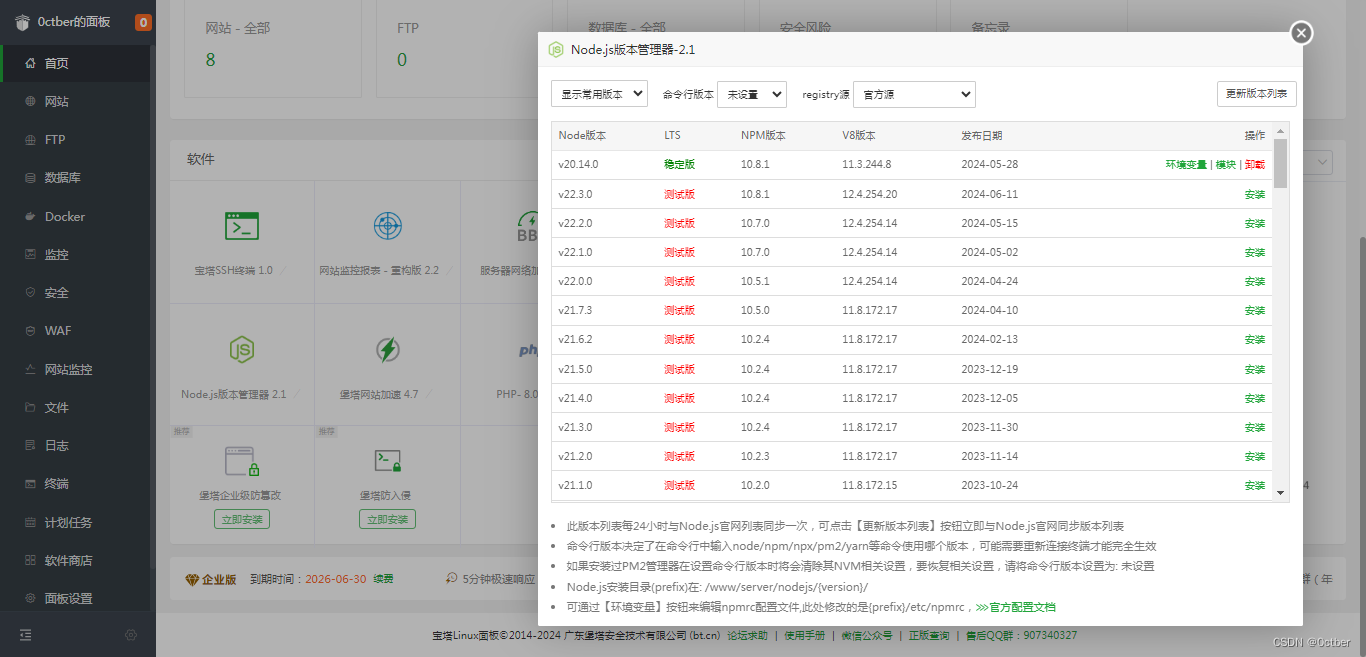Click the 12.4.254.20 V8 version cell
The image size is (1366, 657).
coord(870,194)
